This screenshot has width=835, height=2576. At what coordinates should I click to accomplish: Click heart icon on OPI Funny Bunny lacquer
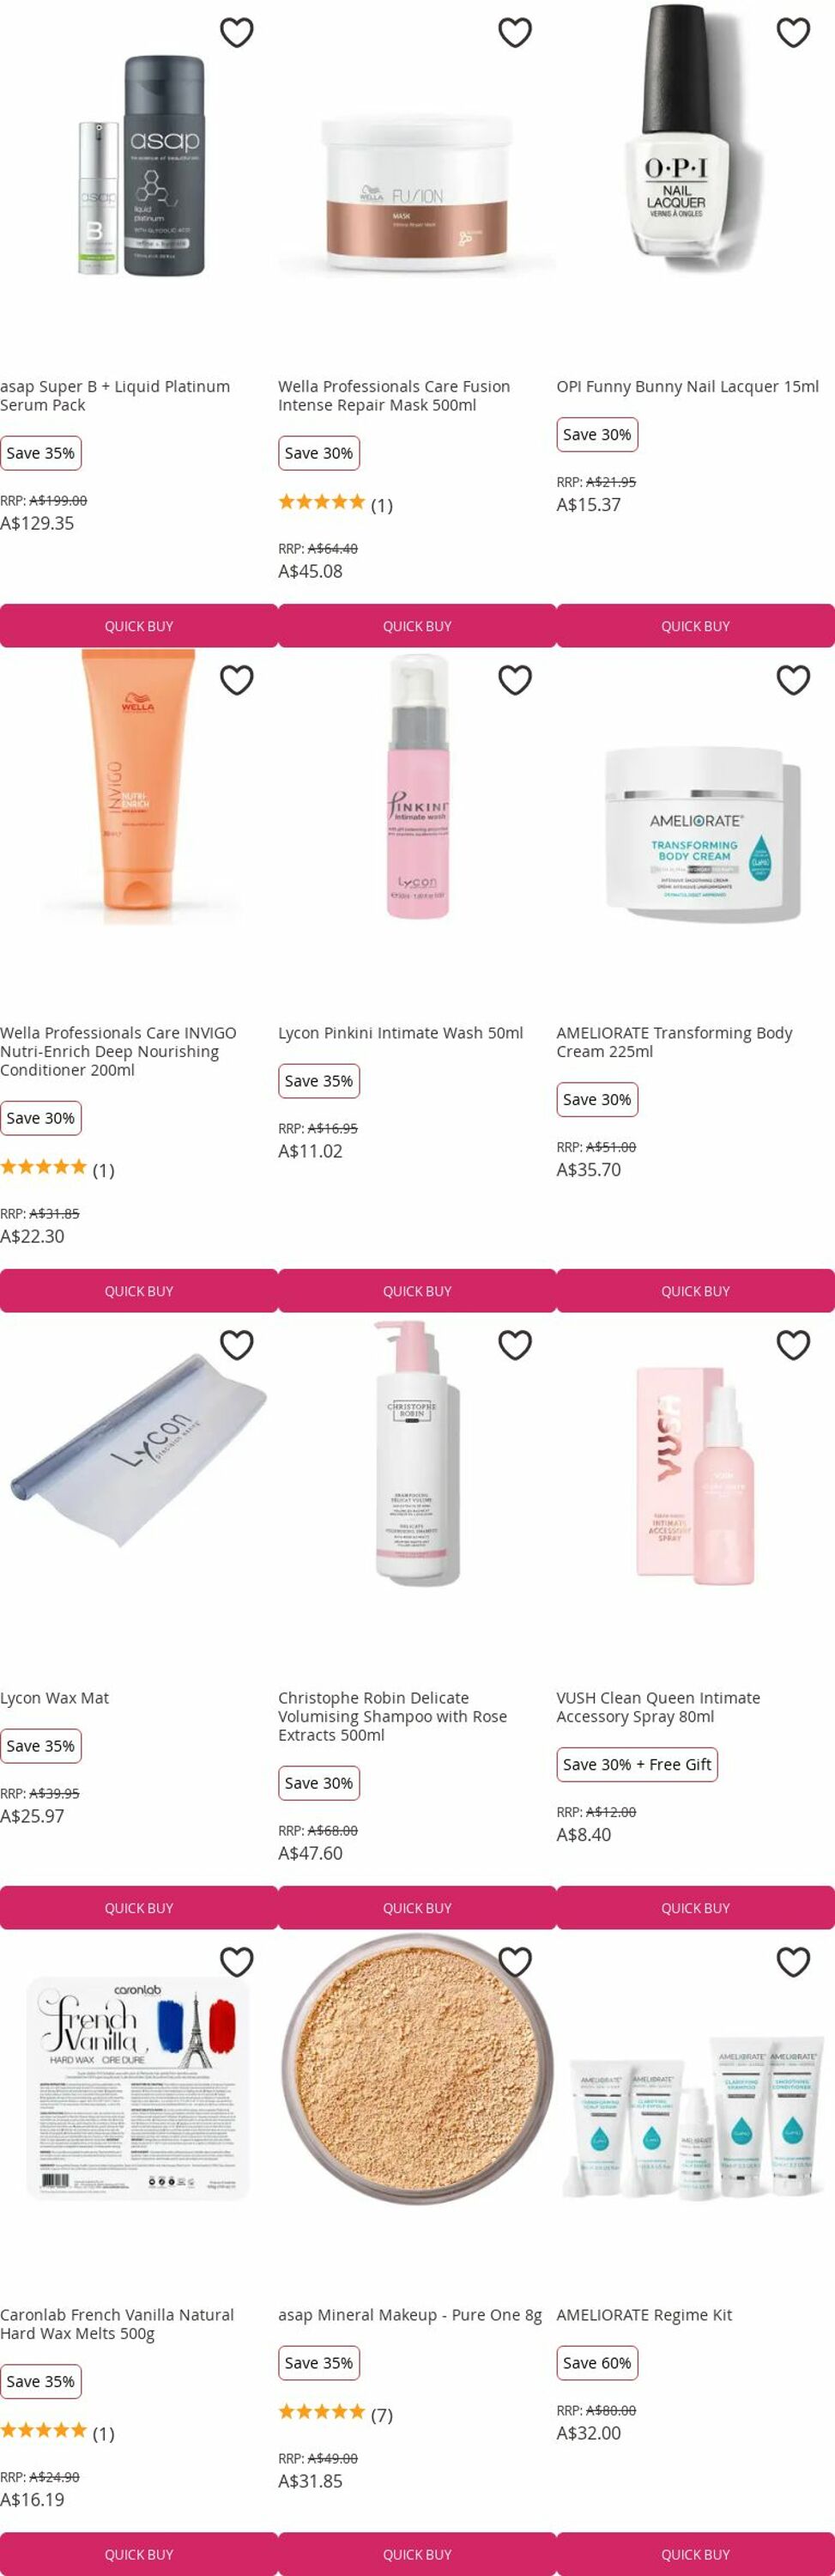point(793,33)
